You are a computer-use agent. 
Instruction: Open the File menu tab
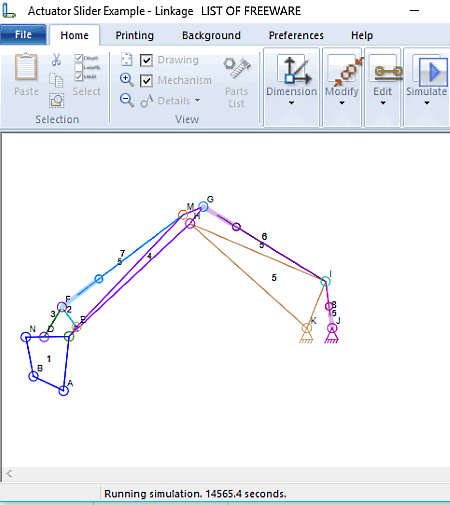pyautogui.click(x=23, y=34)
